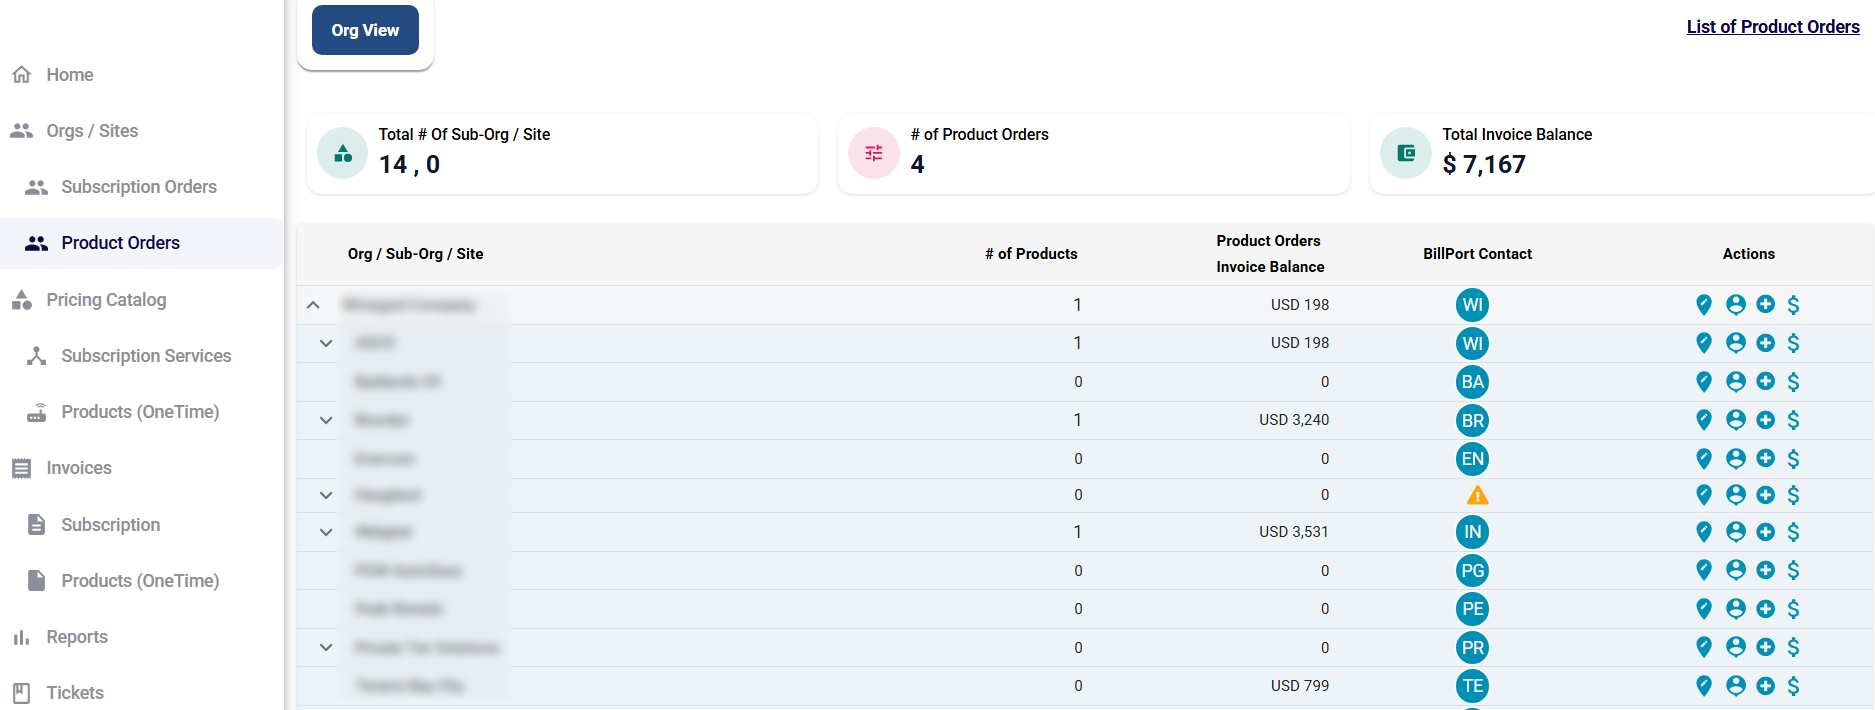This screenshot has width=1875, height=710.
Task: Expand the row with the PR contact badge
Action: tap(326, 648)
